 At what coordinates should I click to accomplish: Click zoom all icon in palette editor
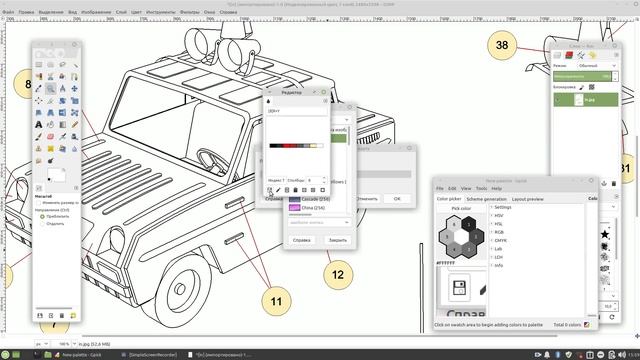click(x=322, y=190)
